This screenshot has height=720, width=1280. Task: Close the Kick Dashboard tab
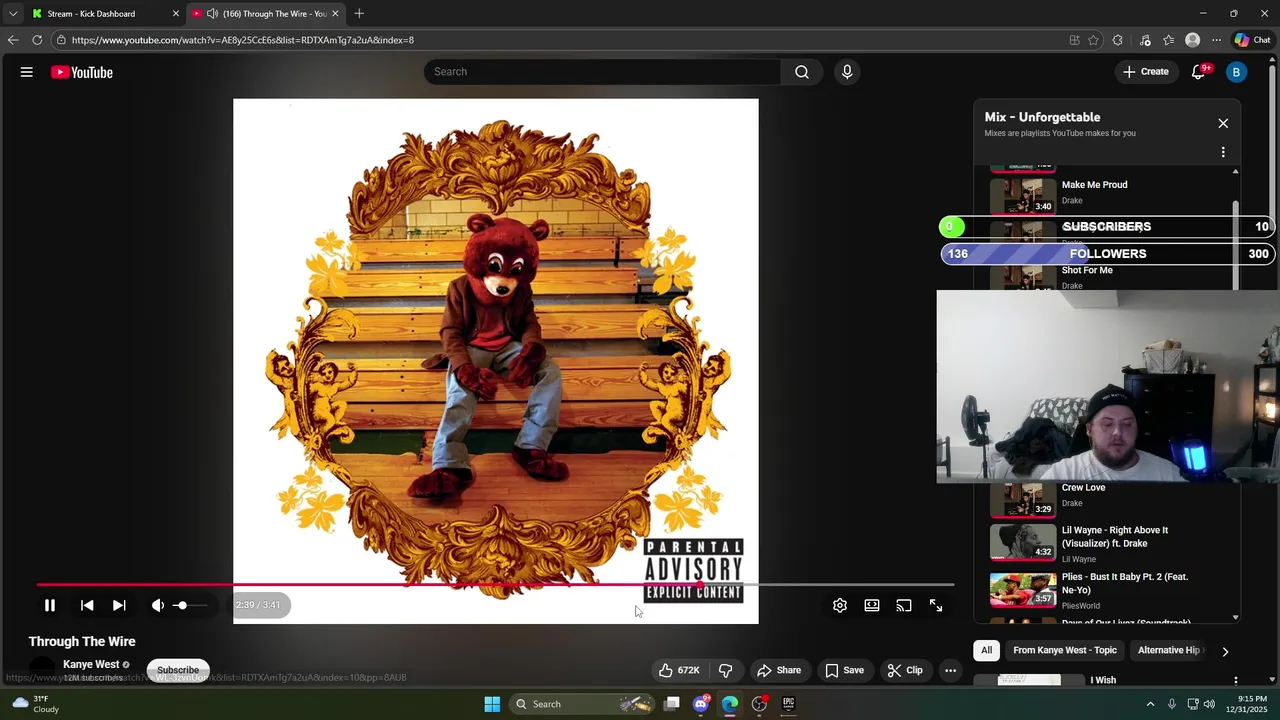[176, 13]
